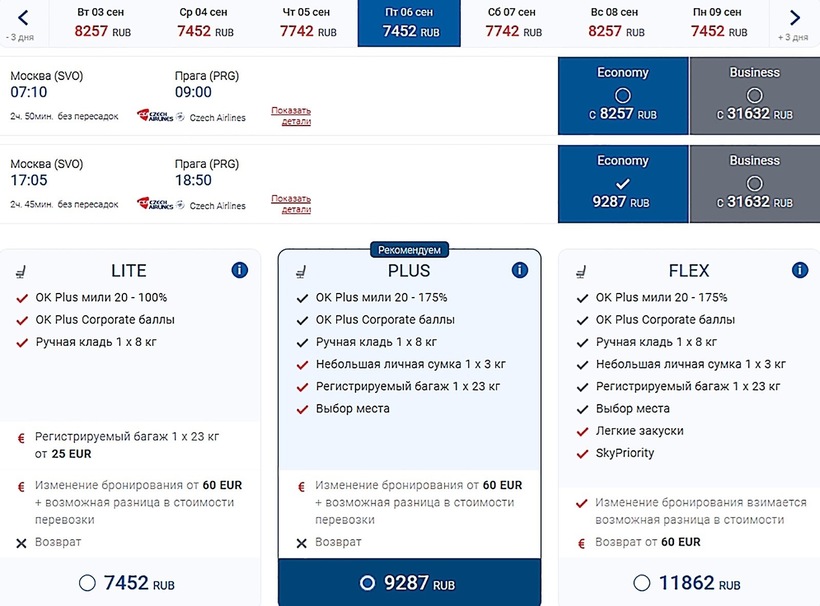820x606 pixels.
Task: Click seat icon in LITE card
Action: (21, 271)
